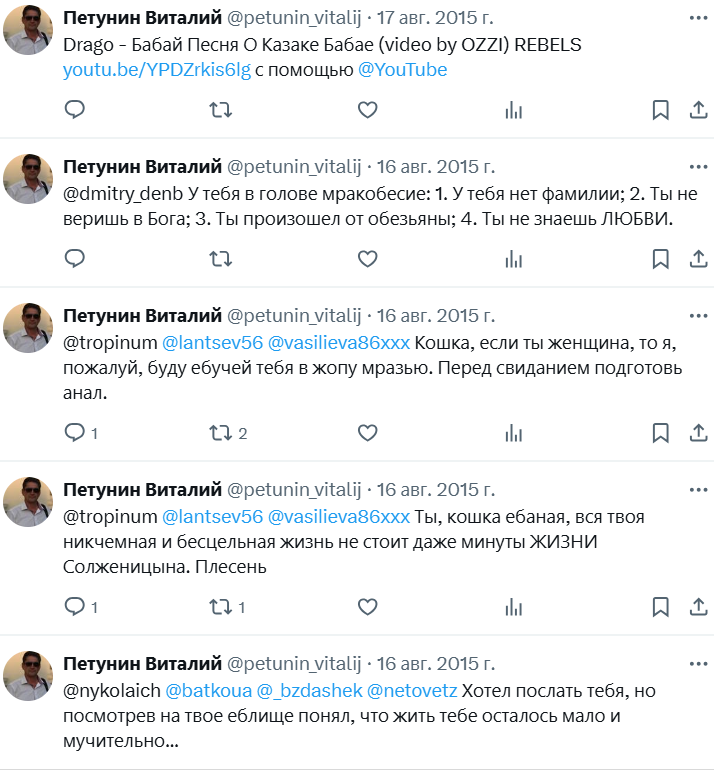The height and width of the screenshot is (770, 714).
Task: Open the @batkoua profile mention
Action: click(207, 690)
